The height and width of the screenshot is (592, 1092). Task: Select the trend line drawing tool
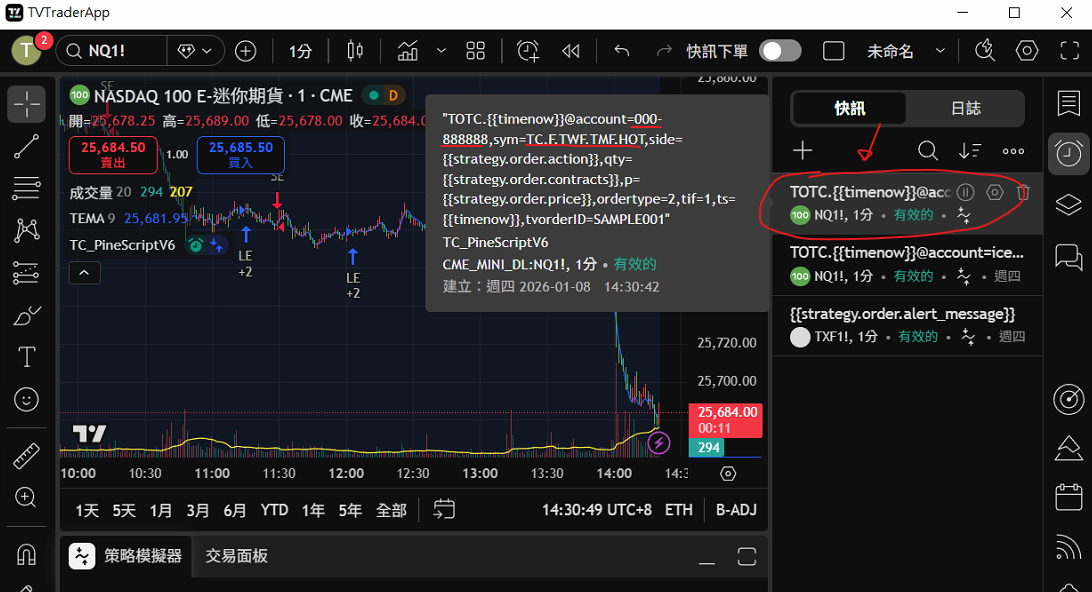[x=27, y=148]
